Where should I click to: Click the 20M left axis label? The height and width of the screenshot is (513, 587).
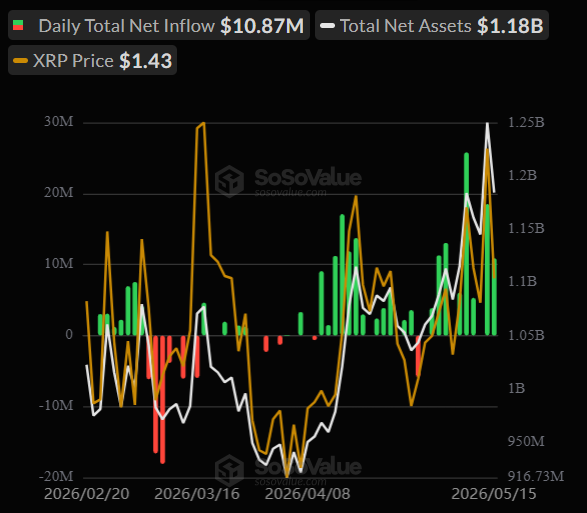click(59, 192)
